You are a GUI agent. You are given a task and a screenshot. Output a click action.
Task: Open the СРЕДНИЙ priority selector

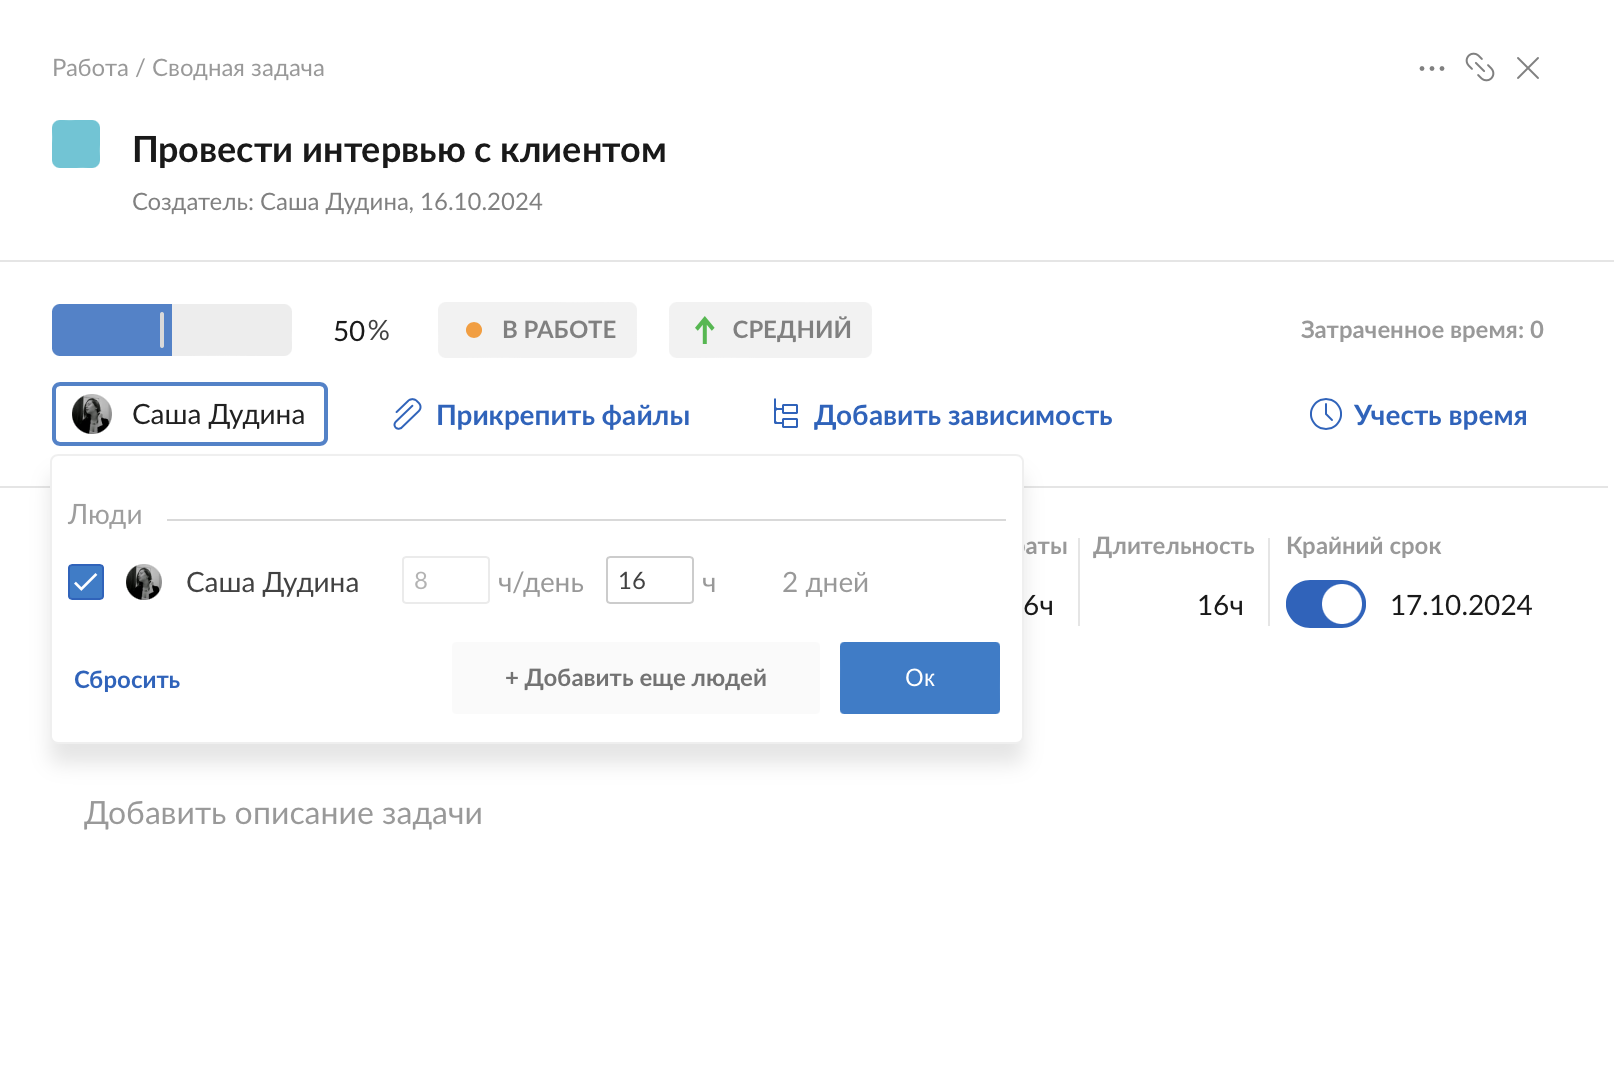point(769,329)
